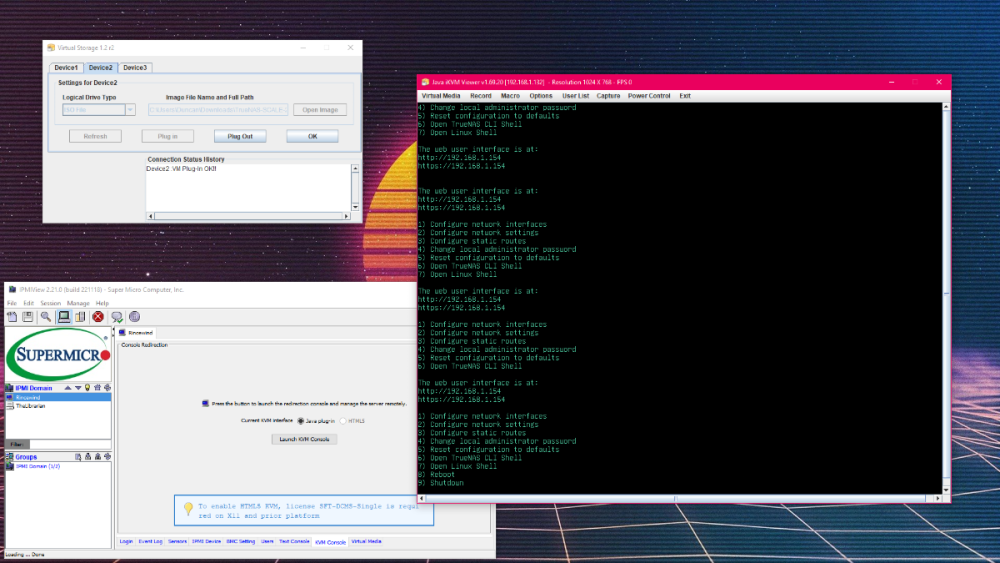This screenshot has height=563, width=1000.
Task: Click the round globe icon in IPMIView toolbar
Action: coord(134,317)
